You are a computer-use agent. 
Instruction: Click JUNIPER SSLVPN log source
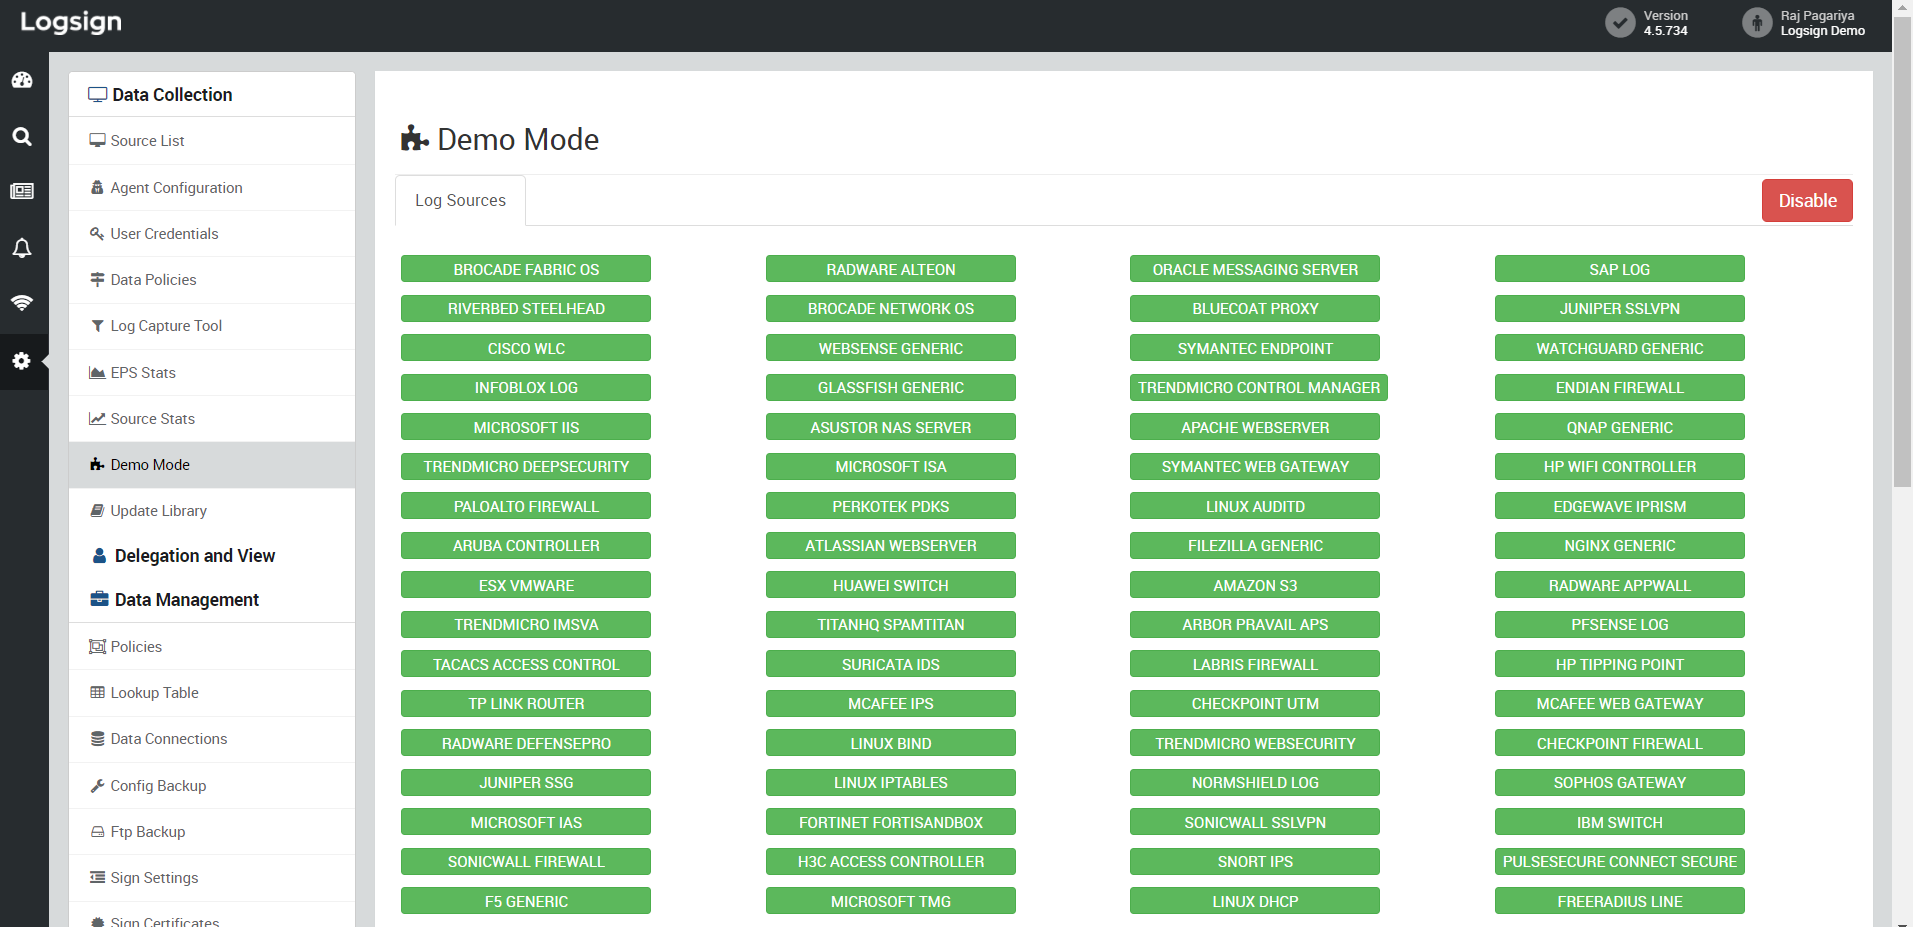1620,309
